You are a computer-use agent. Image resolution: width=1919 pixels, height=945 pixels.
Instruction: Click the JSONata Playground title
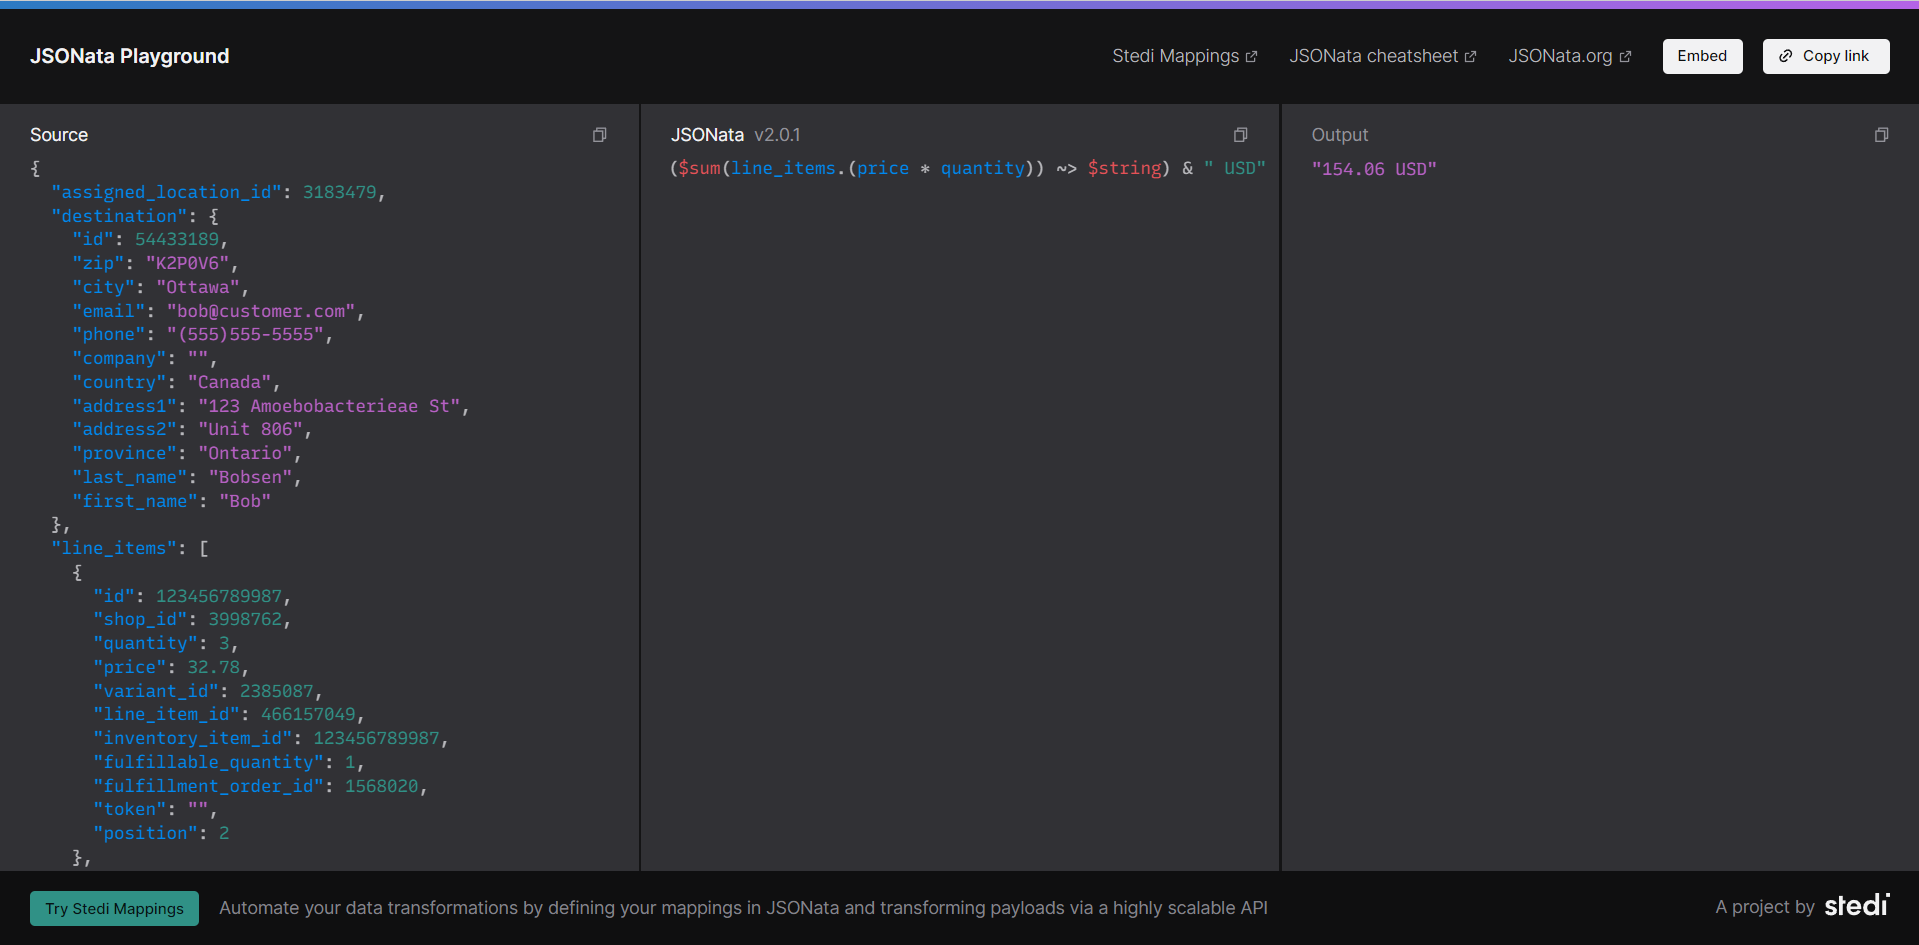click(x=130, y=56)
